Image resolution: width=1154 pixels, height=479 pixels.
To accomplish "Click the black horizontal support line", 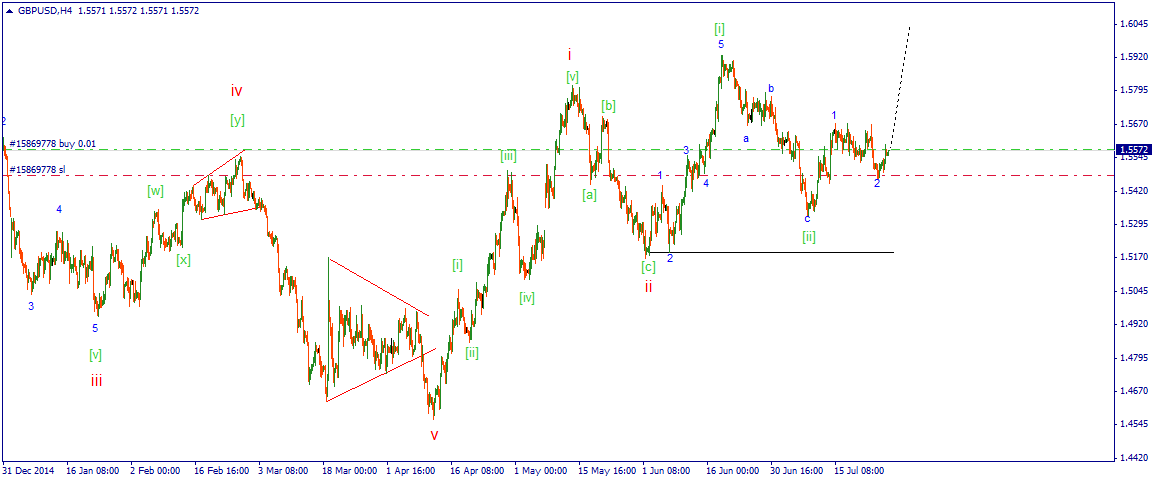I will 771,252.
